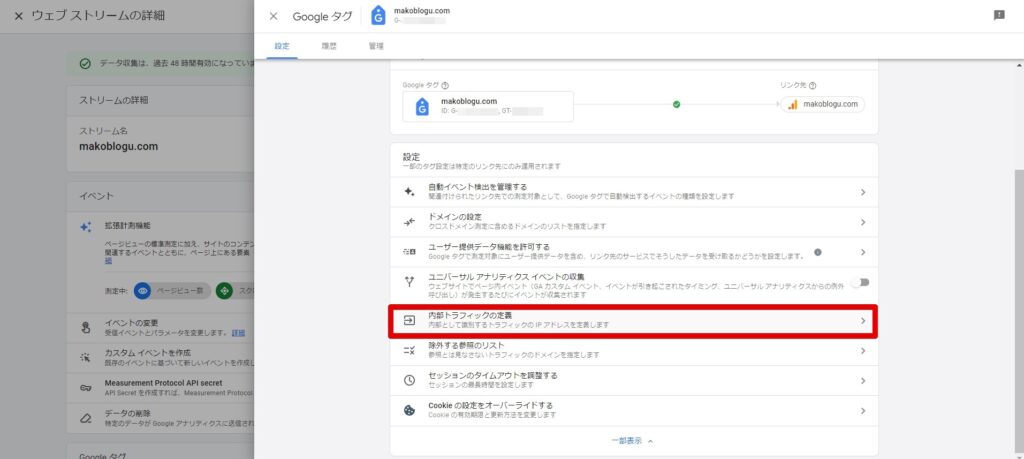This screenshot has width=1024, height=459.
Task: Click the user data icon for ユーザー提供データ機能
Action: click(x=409, y=252)
